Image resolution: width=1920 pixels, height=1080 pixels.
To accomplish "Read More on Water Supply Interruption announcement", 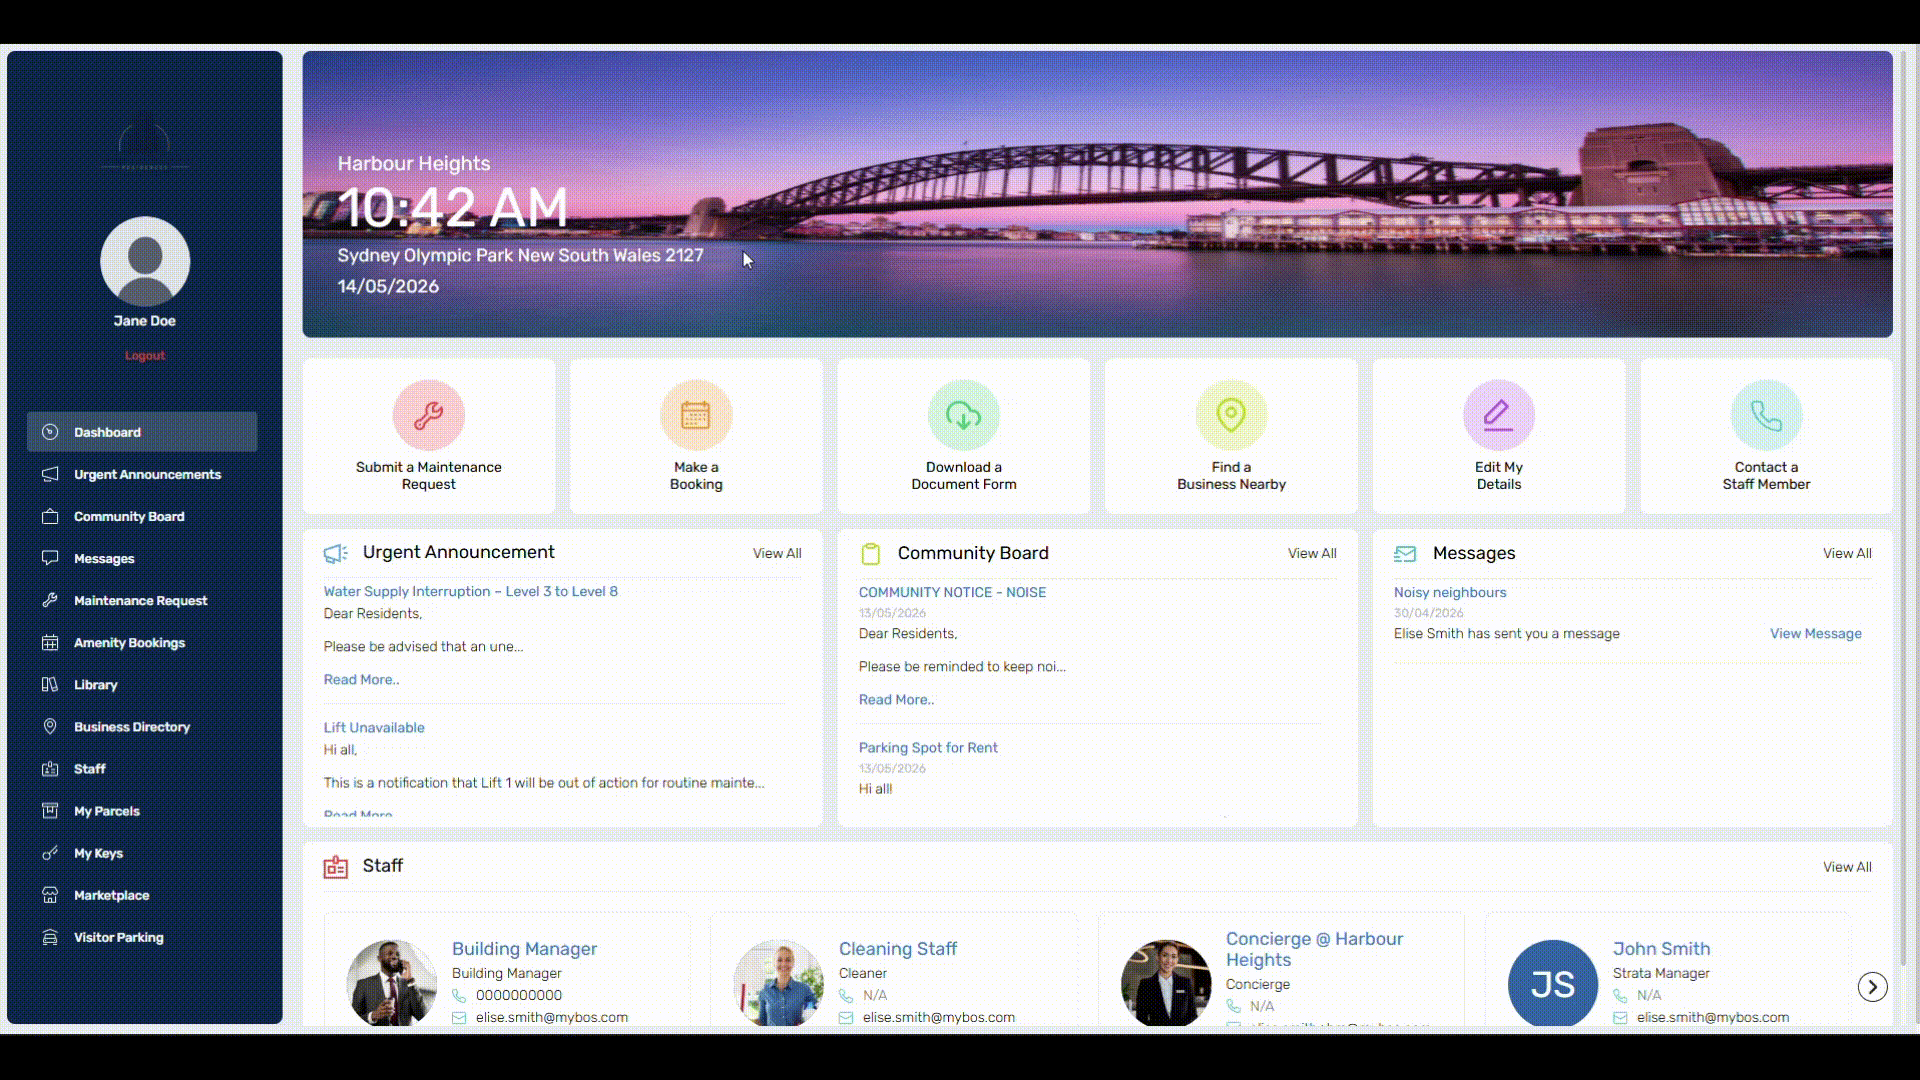I will (361, 679).
